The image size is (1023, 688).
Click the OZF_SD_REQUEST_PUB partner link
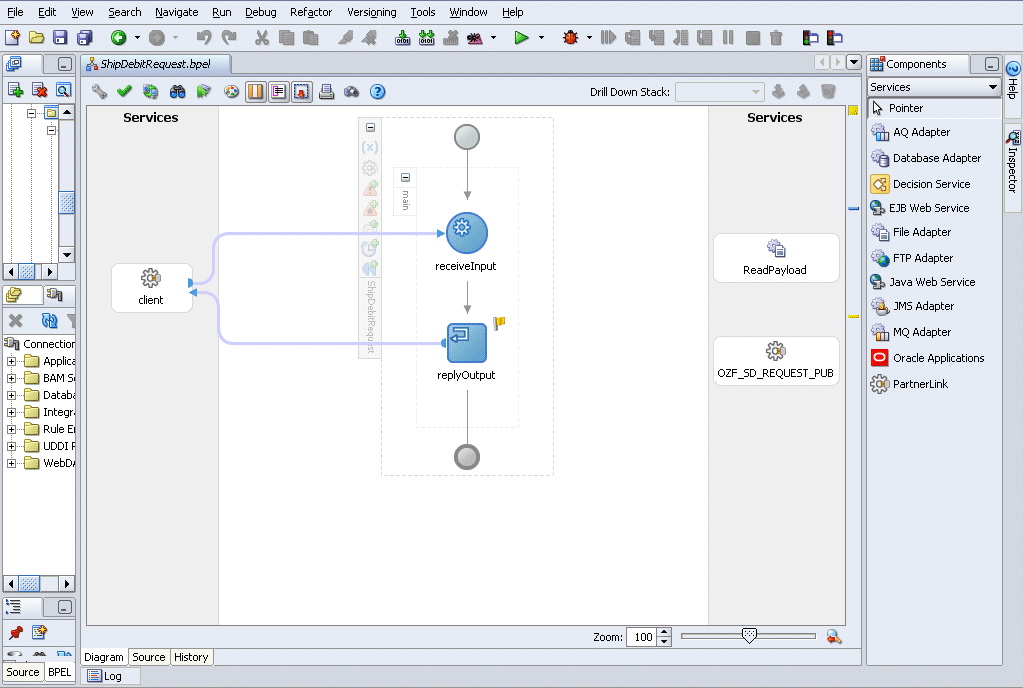(776, 359)
